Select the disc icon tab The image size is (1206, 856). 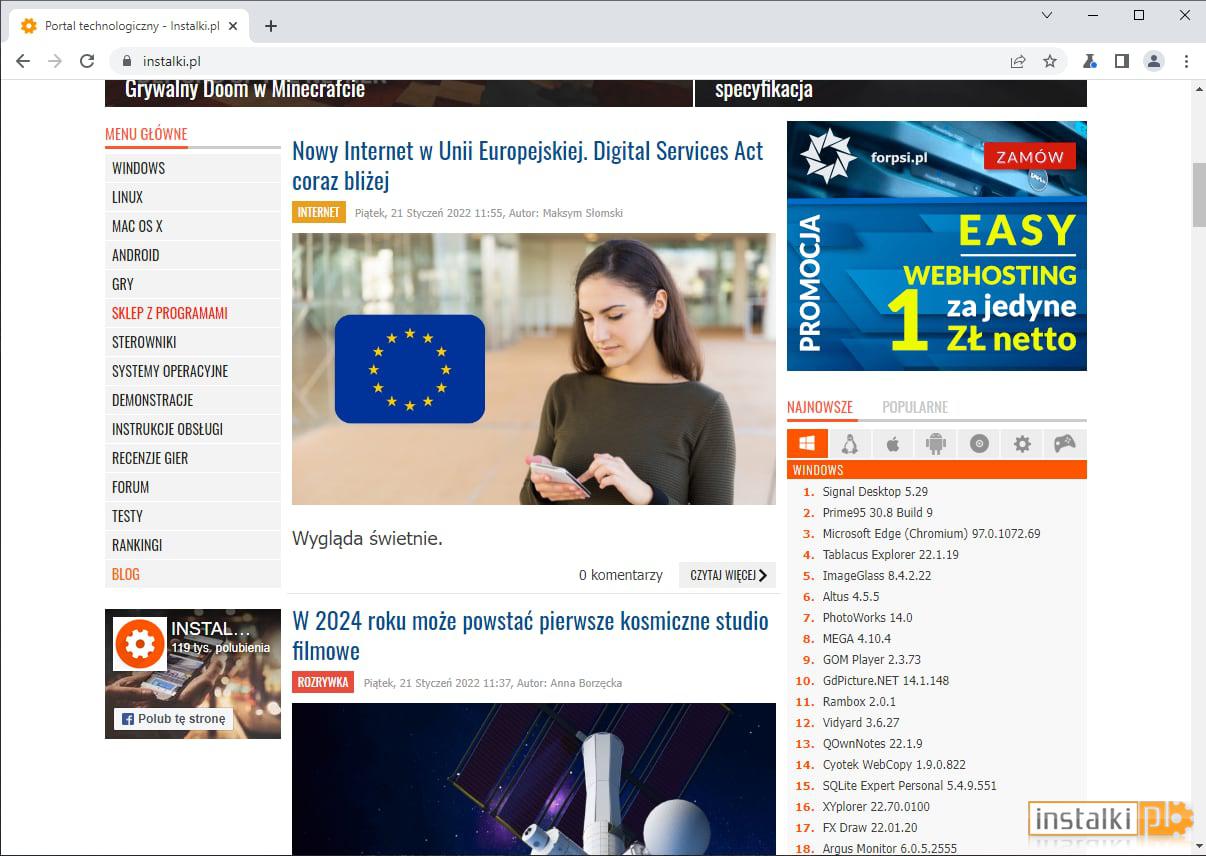979,444
